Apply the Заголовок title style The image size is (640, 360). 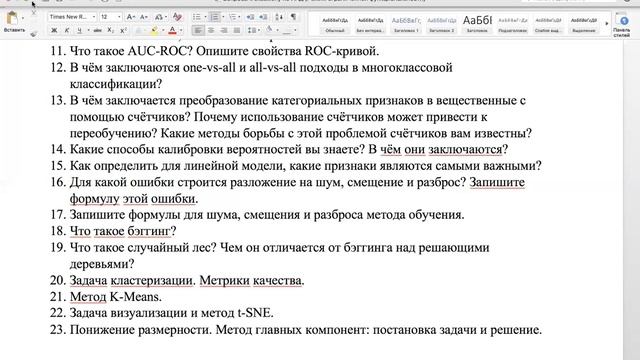click(x=477, y=24)
